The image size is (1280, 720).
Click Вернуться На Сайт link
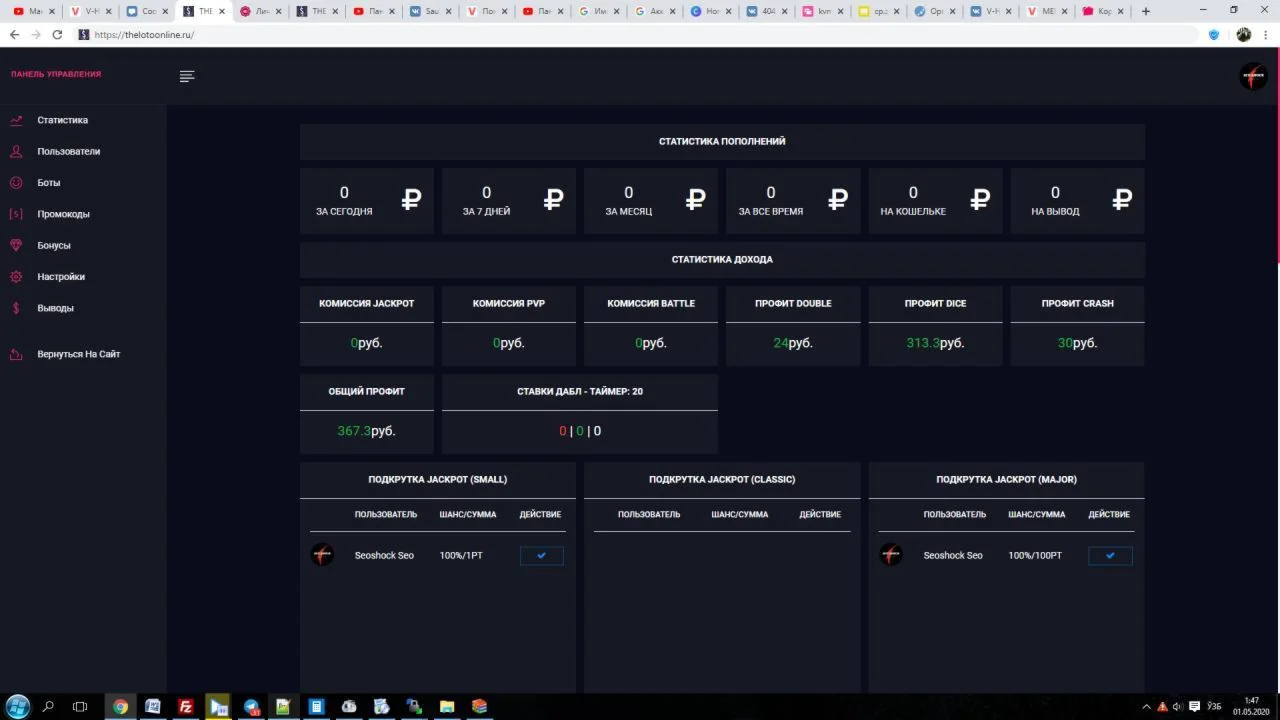coord(78,354)
